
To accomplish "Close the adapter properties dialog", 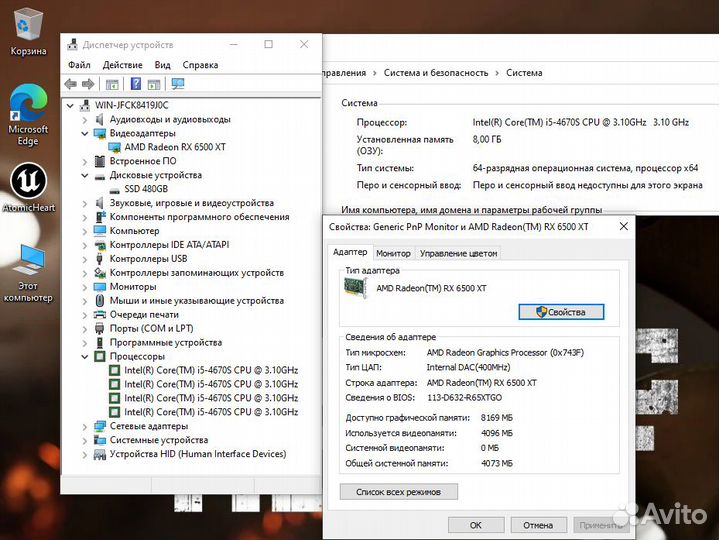I will (x=624, y=226).
